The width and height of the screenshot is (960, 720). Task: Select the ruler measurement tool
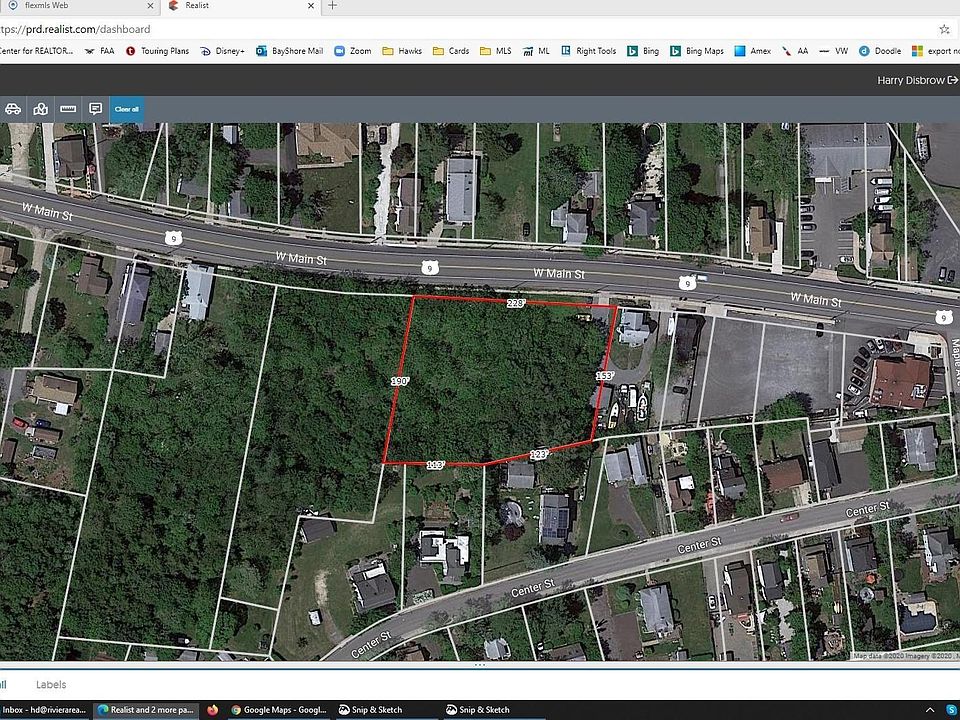pos(68,109)
